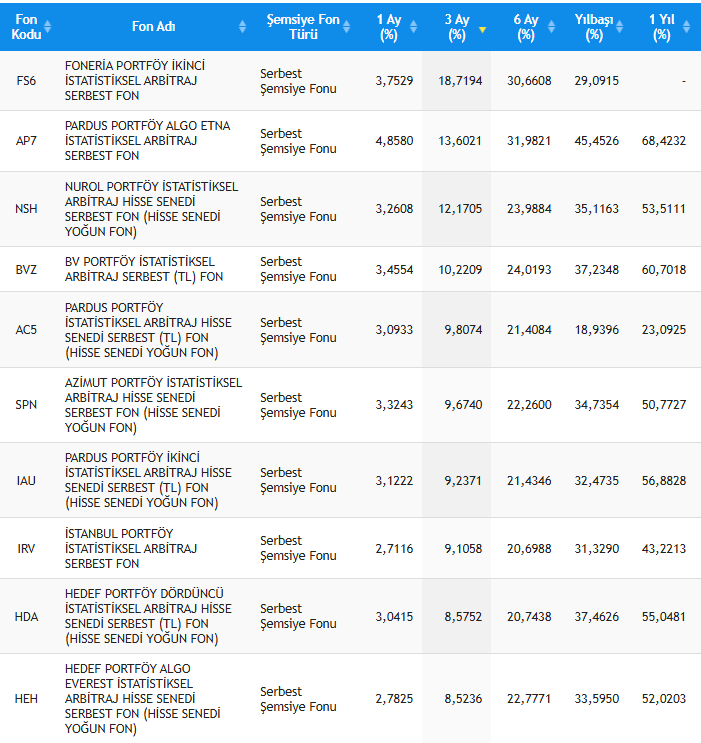Screen dimensions: 701x743
Task: Click the 3 Ay (%) header label
Action: click(457, 27)
